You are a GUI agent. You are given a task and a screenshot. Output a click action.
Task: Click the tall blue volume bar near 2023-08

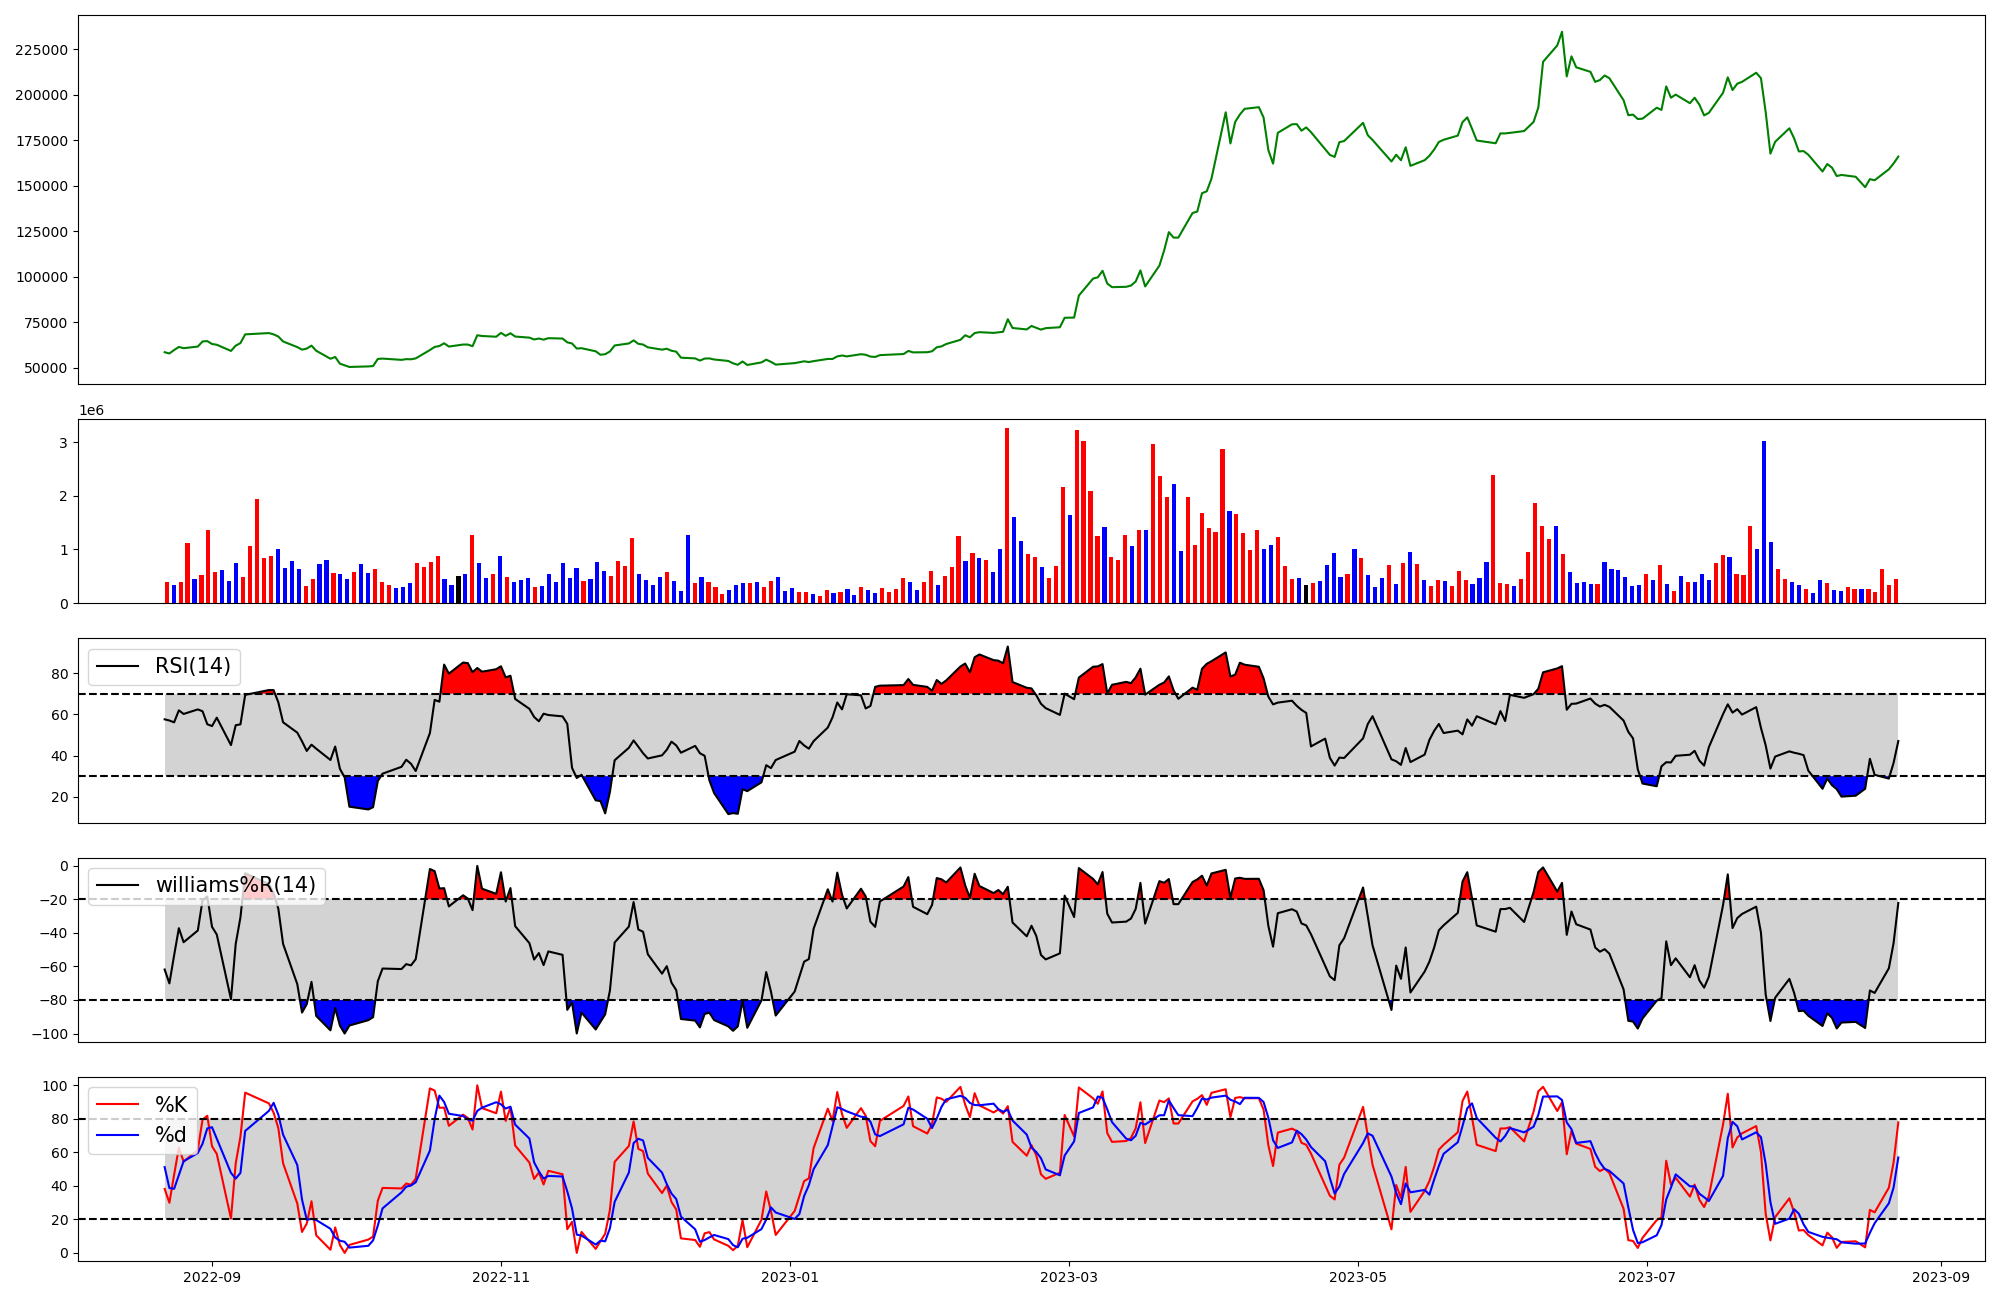click(x=1764, y=520)
